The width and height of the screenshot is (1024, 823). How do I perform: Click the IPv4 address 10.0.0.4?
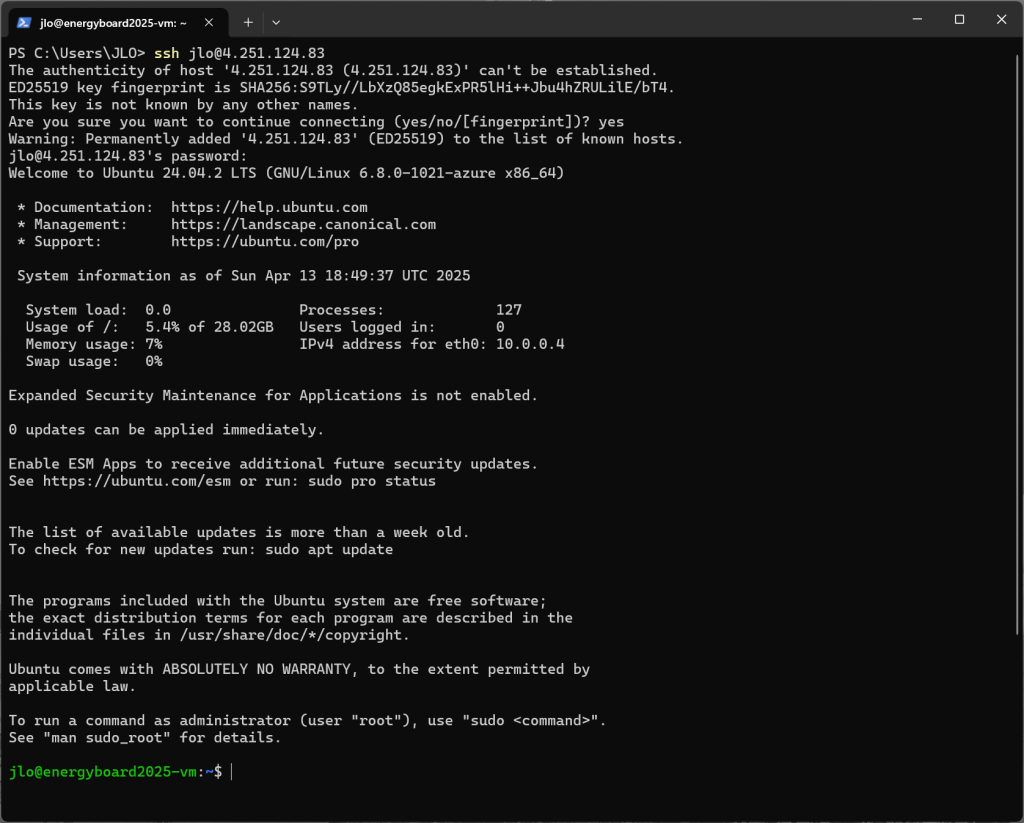(530, 344)
